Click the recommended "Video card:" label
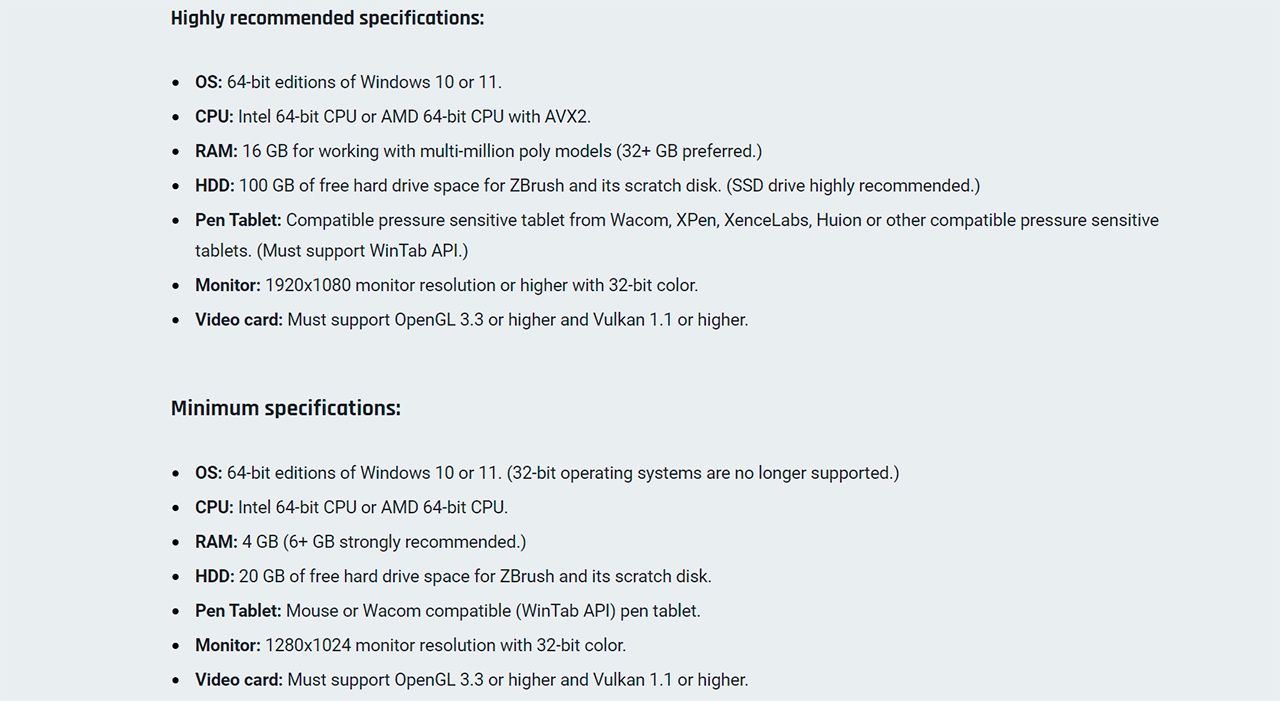The image size is (1280, 701). coord(239,320)
